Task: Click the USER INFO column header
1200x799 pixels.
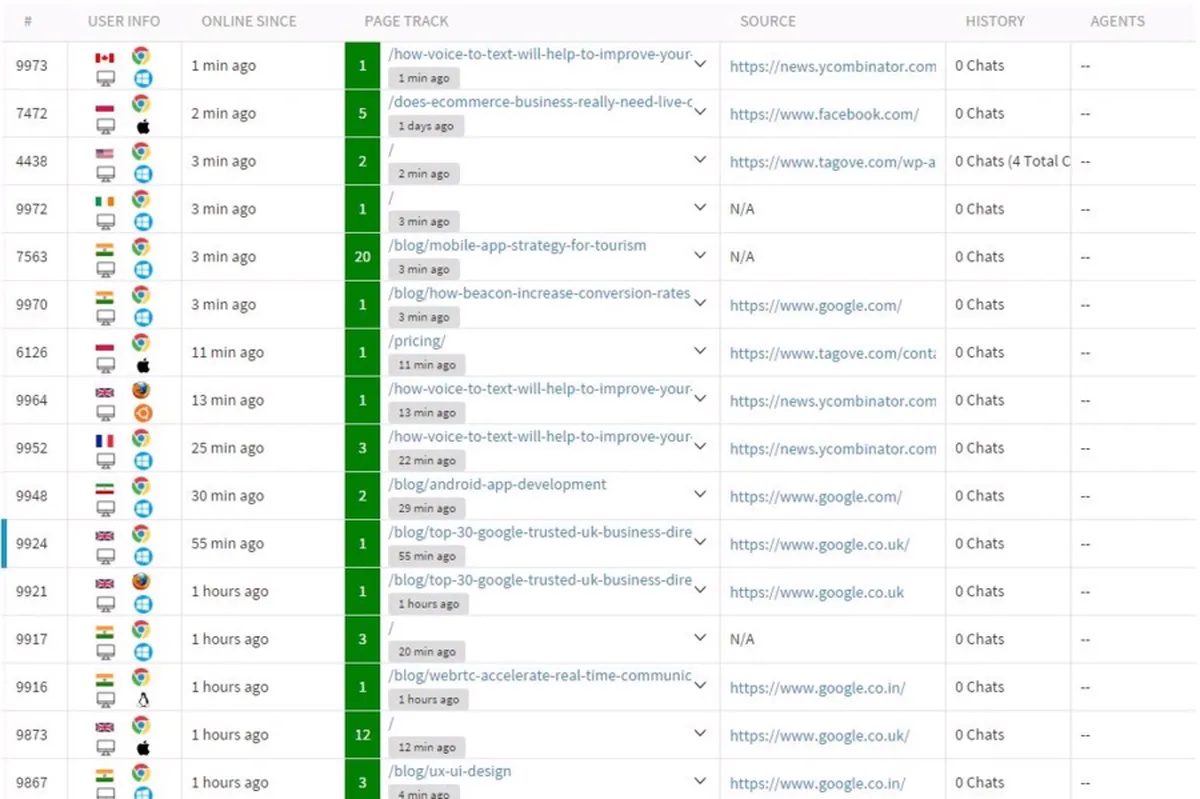Action: click(124, 21)
